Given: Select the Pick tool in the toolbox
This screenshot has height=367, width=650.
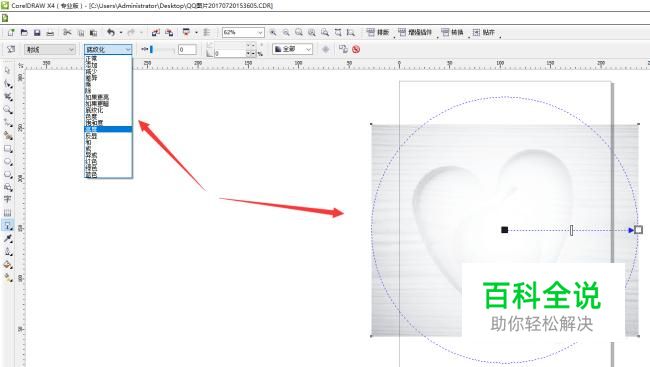Looking at the screenshot, I should (x=7, y=70).
